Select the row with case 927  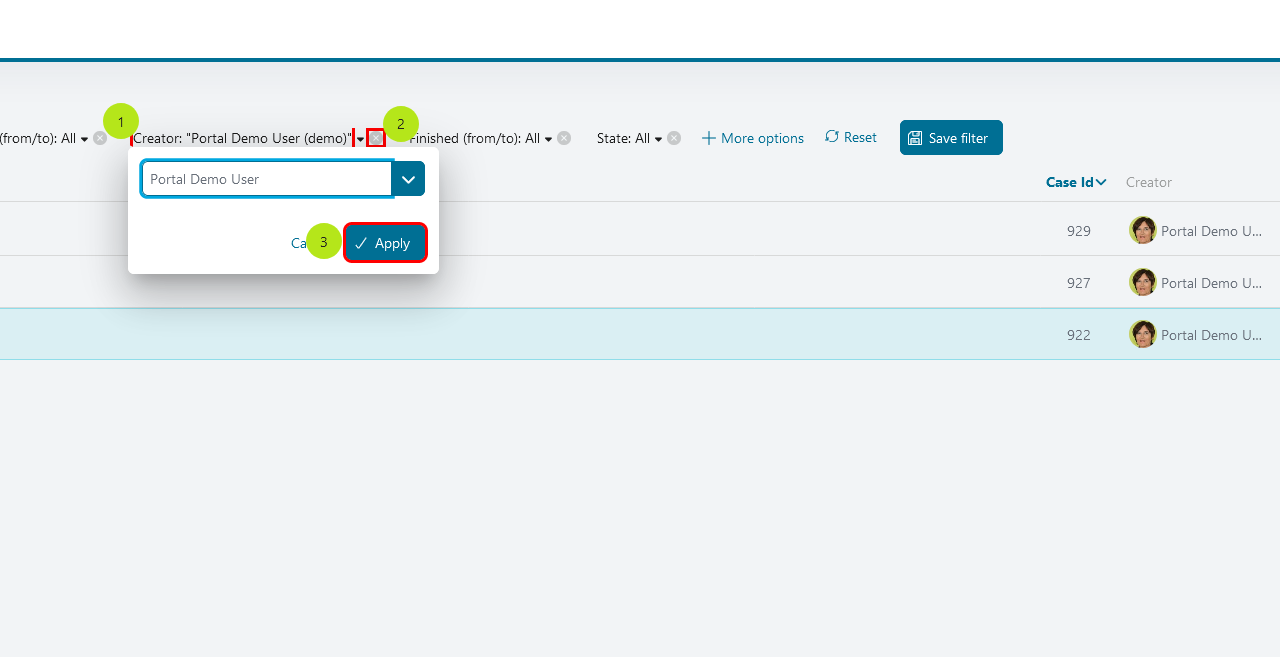coord(640,282)
